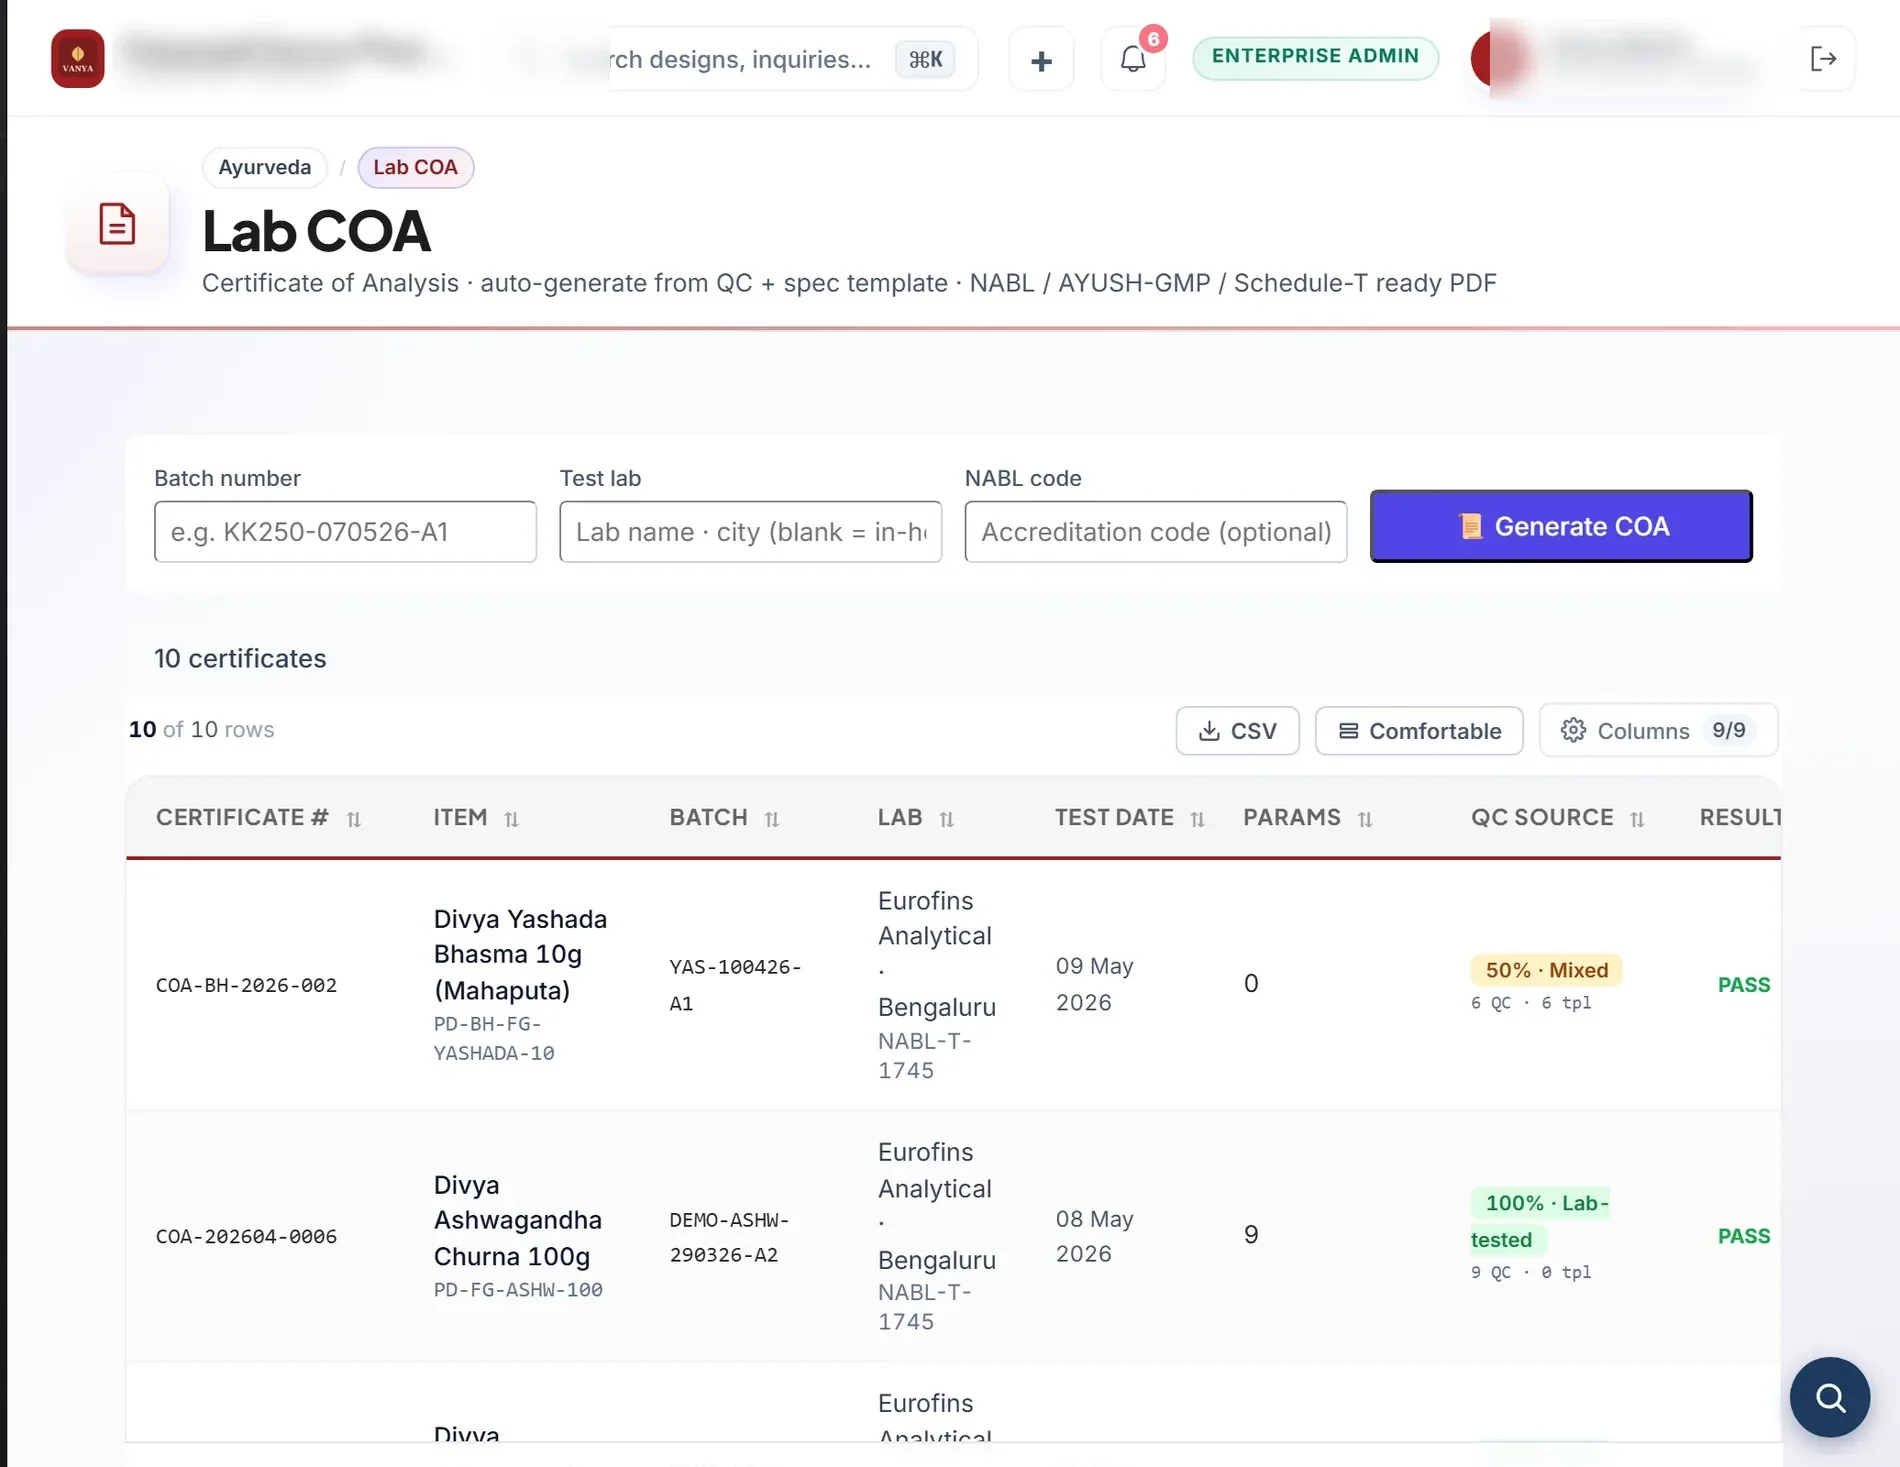Open the Columns 9/9 chooser
The height and width of the screenshot is (1467, 1900).
point(1658,730)
